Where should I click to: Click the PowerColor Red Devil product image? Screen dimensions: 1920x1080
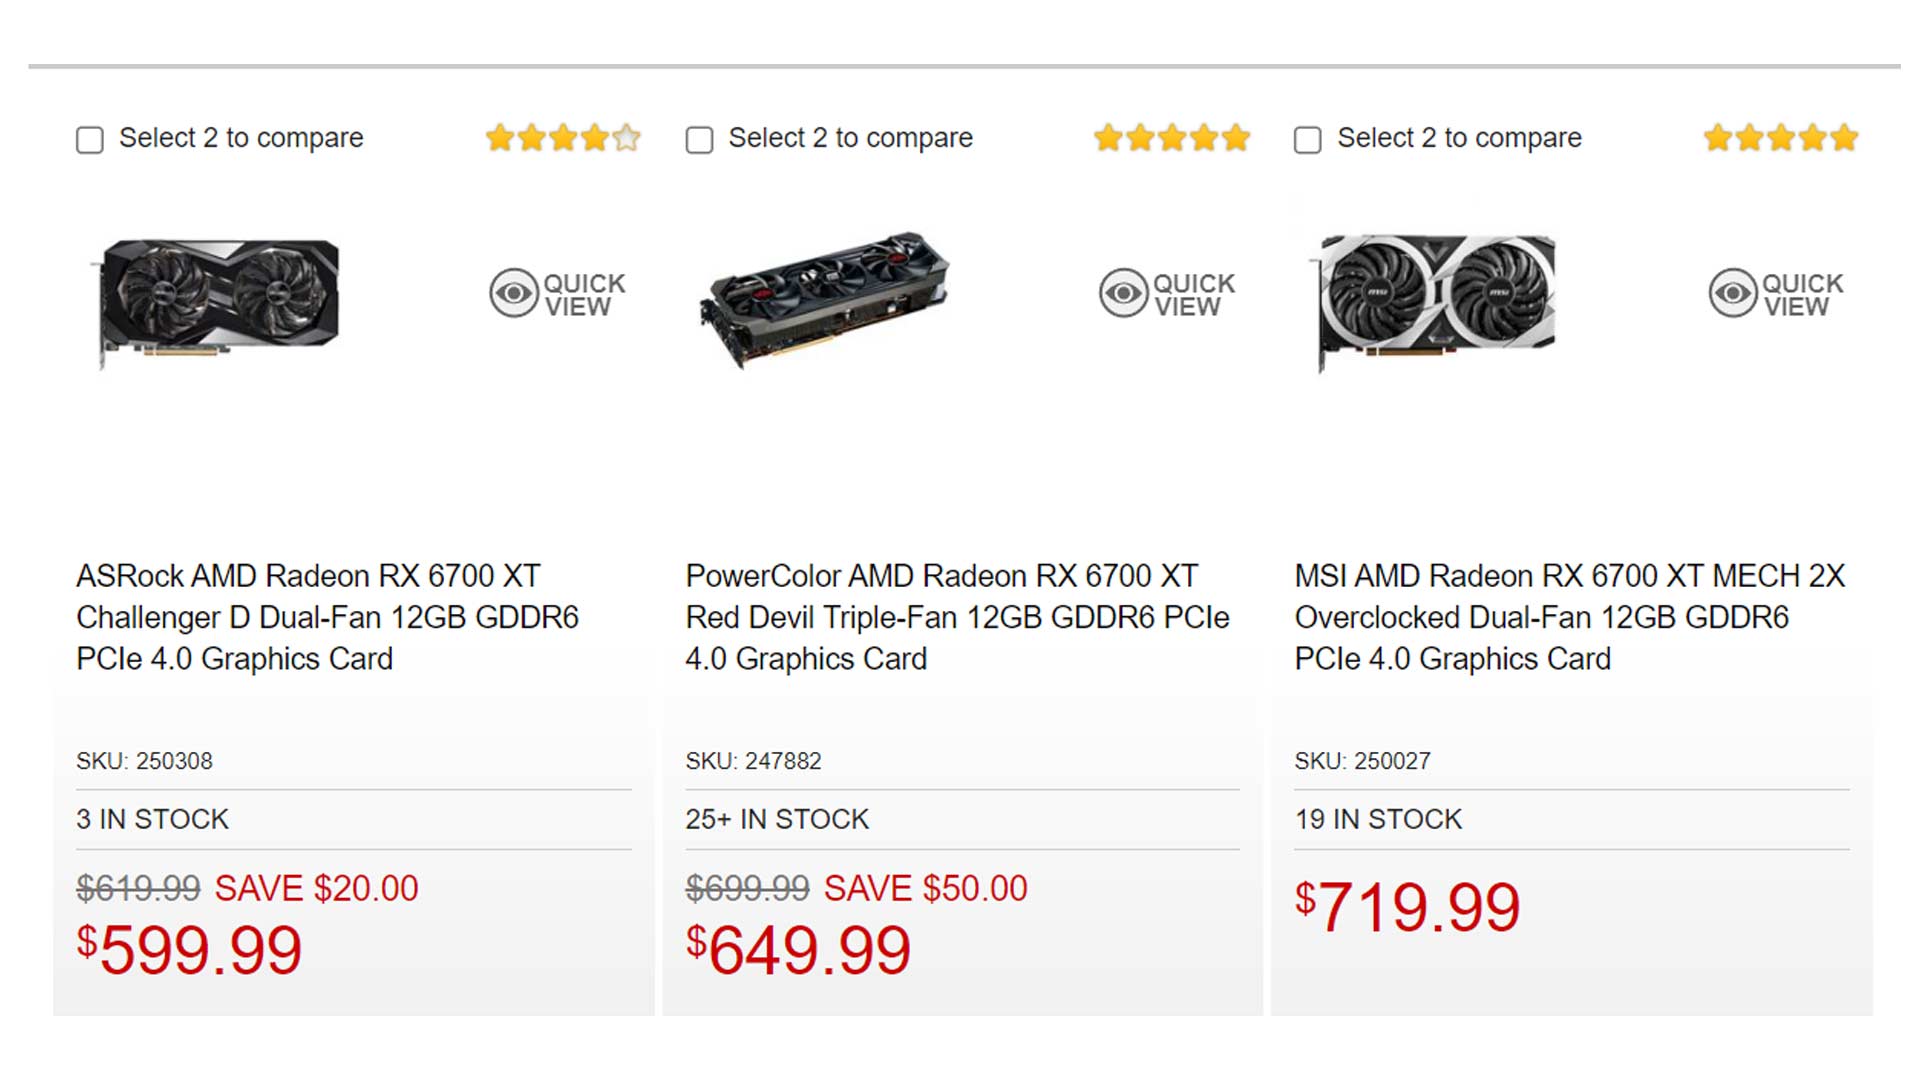click(x=825, y=298)
